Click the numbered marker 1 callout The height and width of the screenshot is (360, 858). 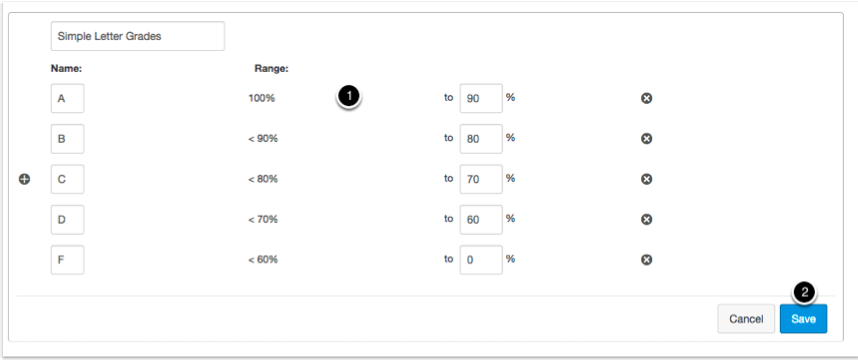(349, 96)
